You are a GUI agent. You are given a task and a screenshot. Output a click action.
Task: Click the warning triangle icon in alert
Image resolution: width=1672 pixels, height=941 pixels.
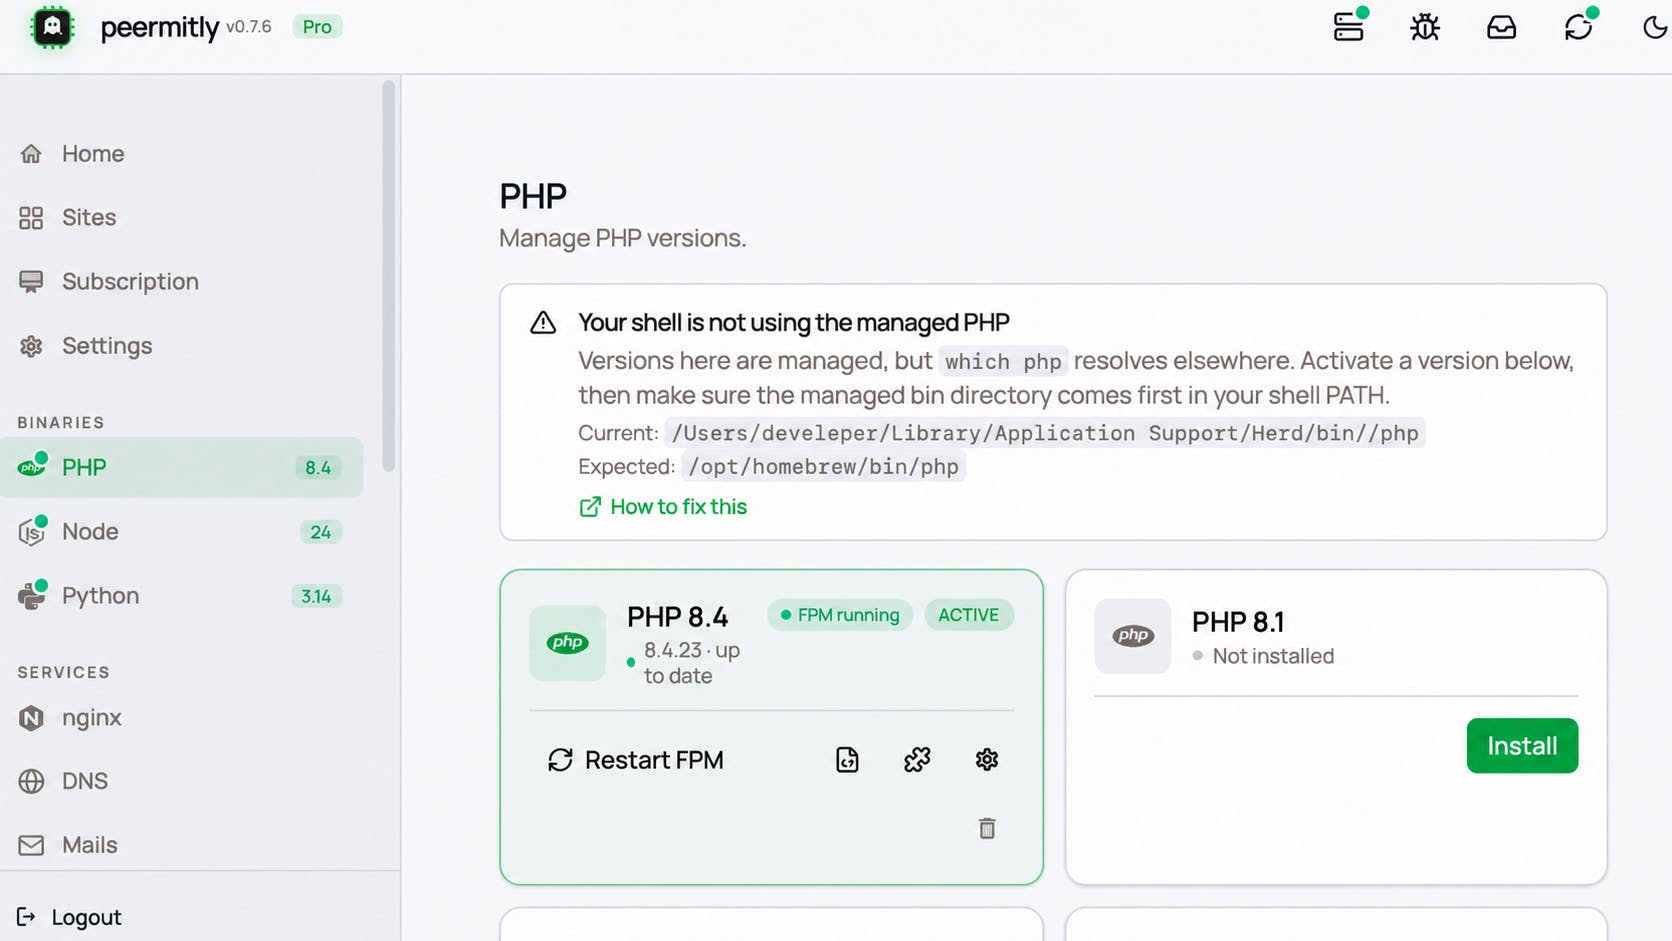coord(543,322)
